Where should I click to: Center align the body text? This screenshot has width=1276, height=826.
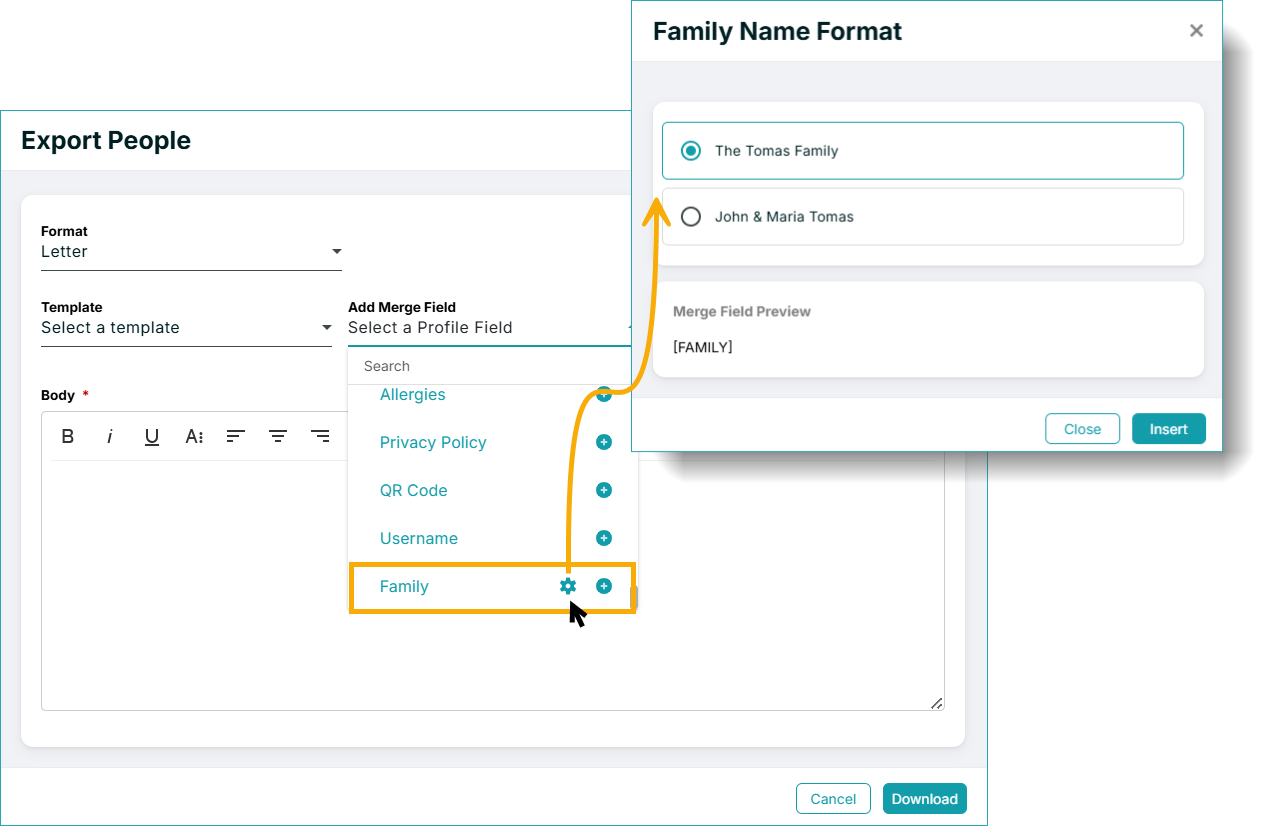tap(278, 436)
